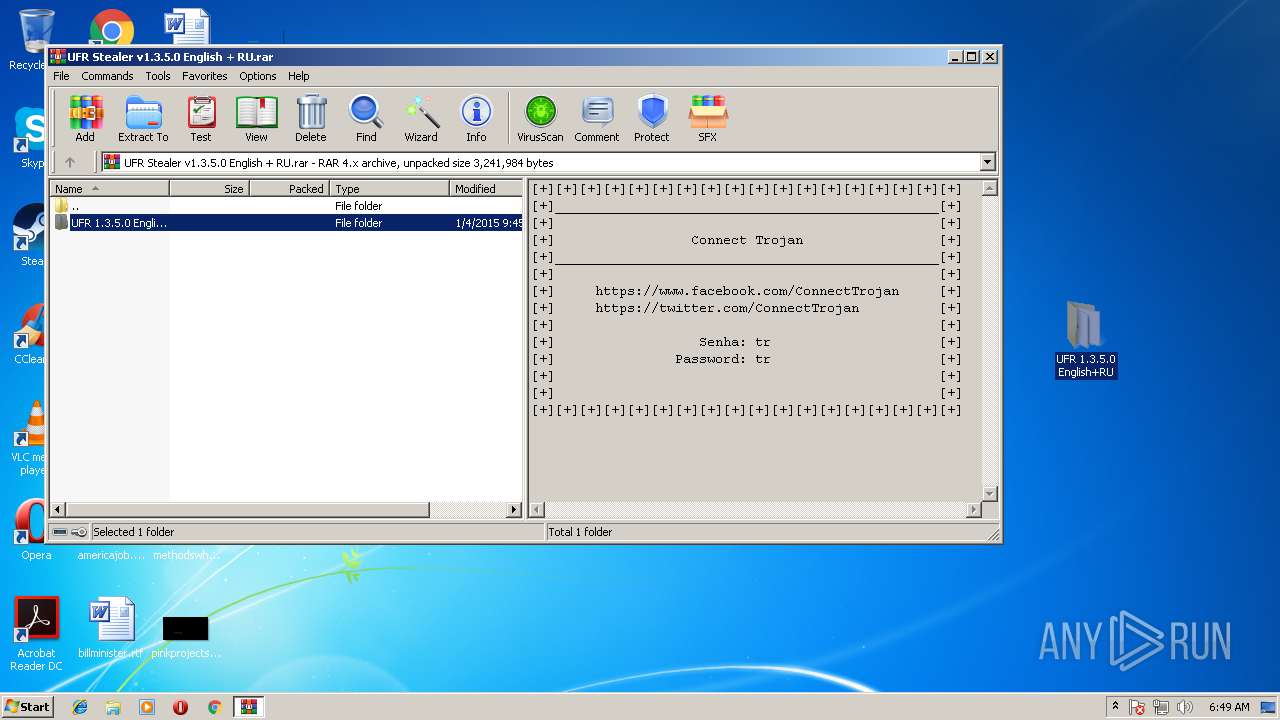Sort by Packed column header
Screen dimensions: 1280x720
tap(289, 188)
